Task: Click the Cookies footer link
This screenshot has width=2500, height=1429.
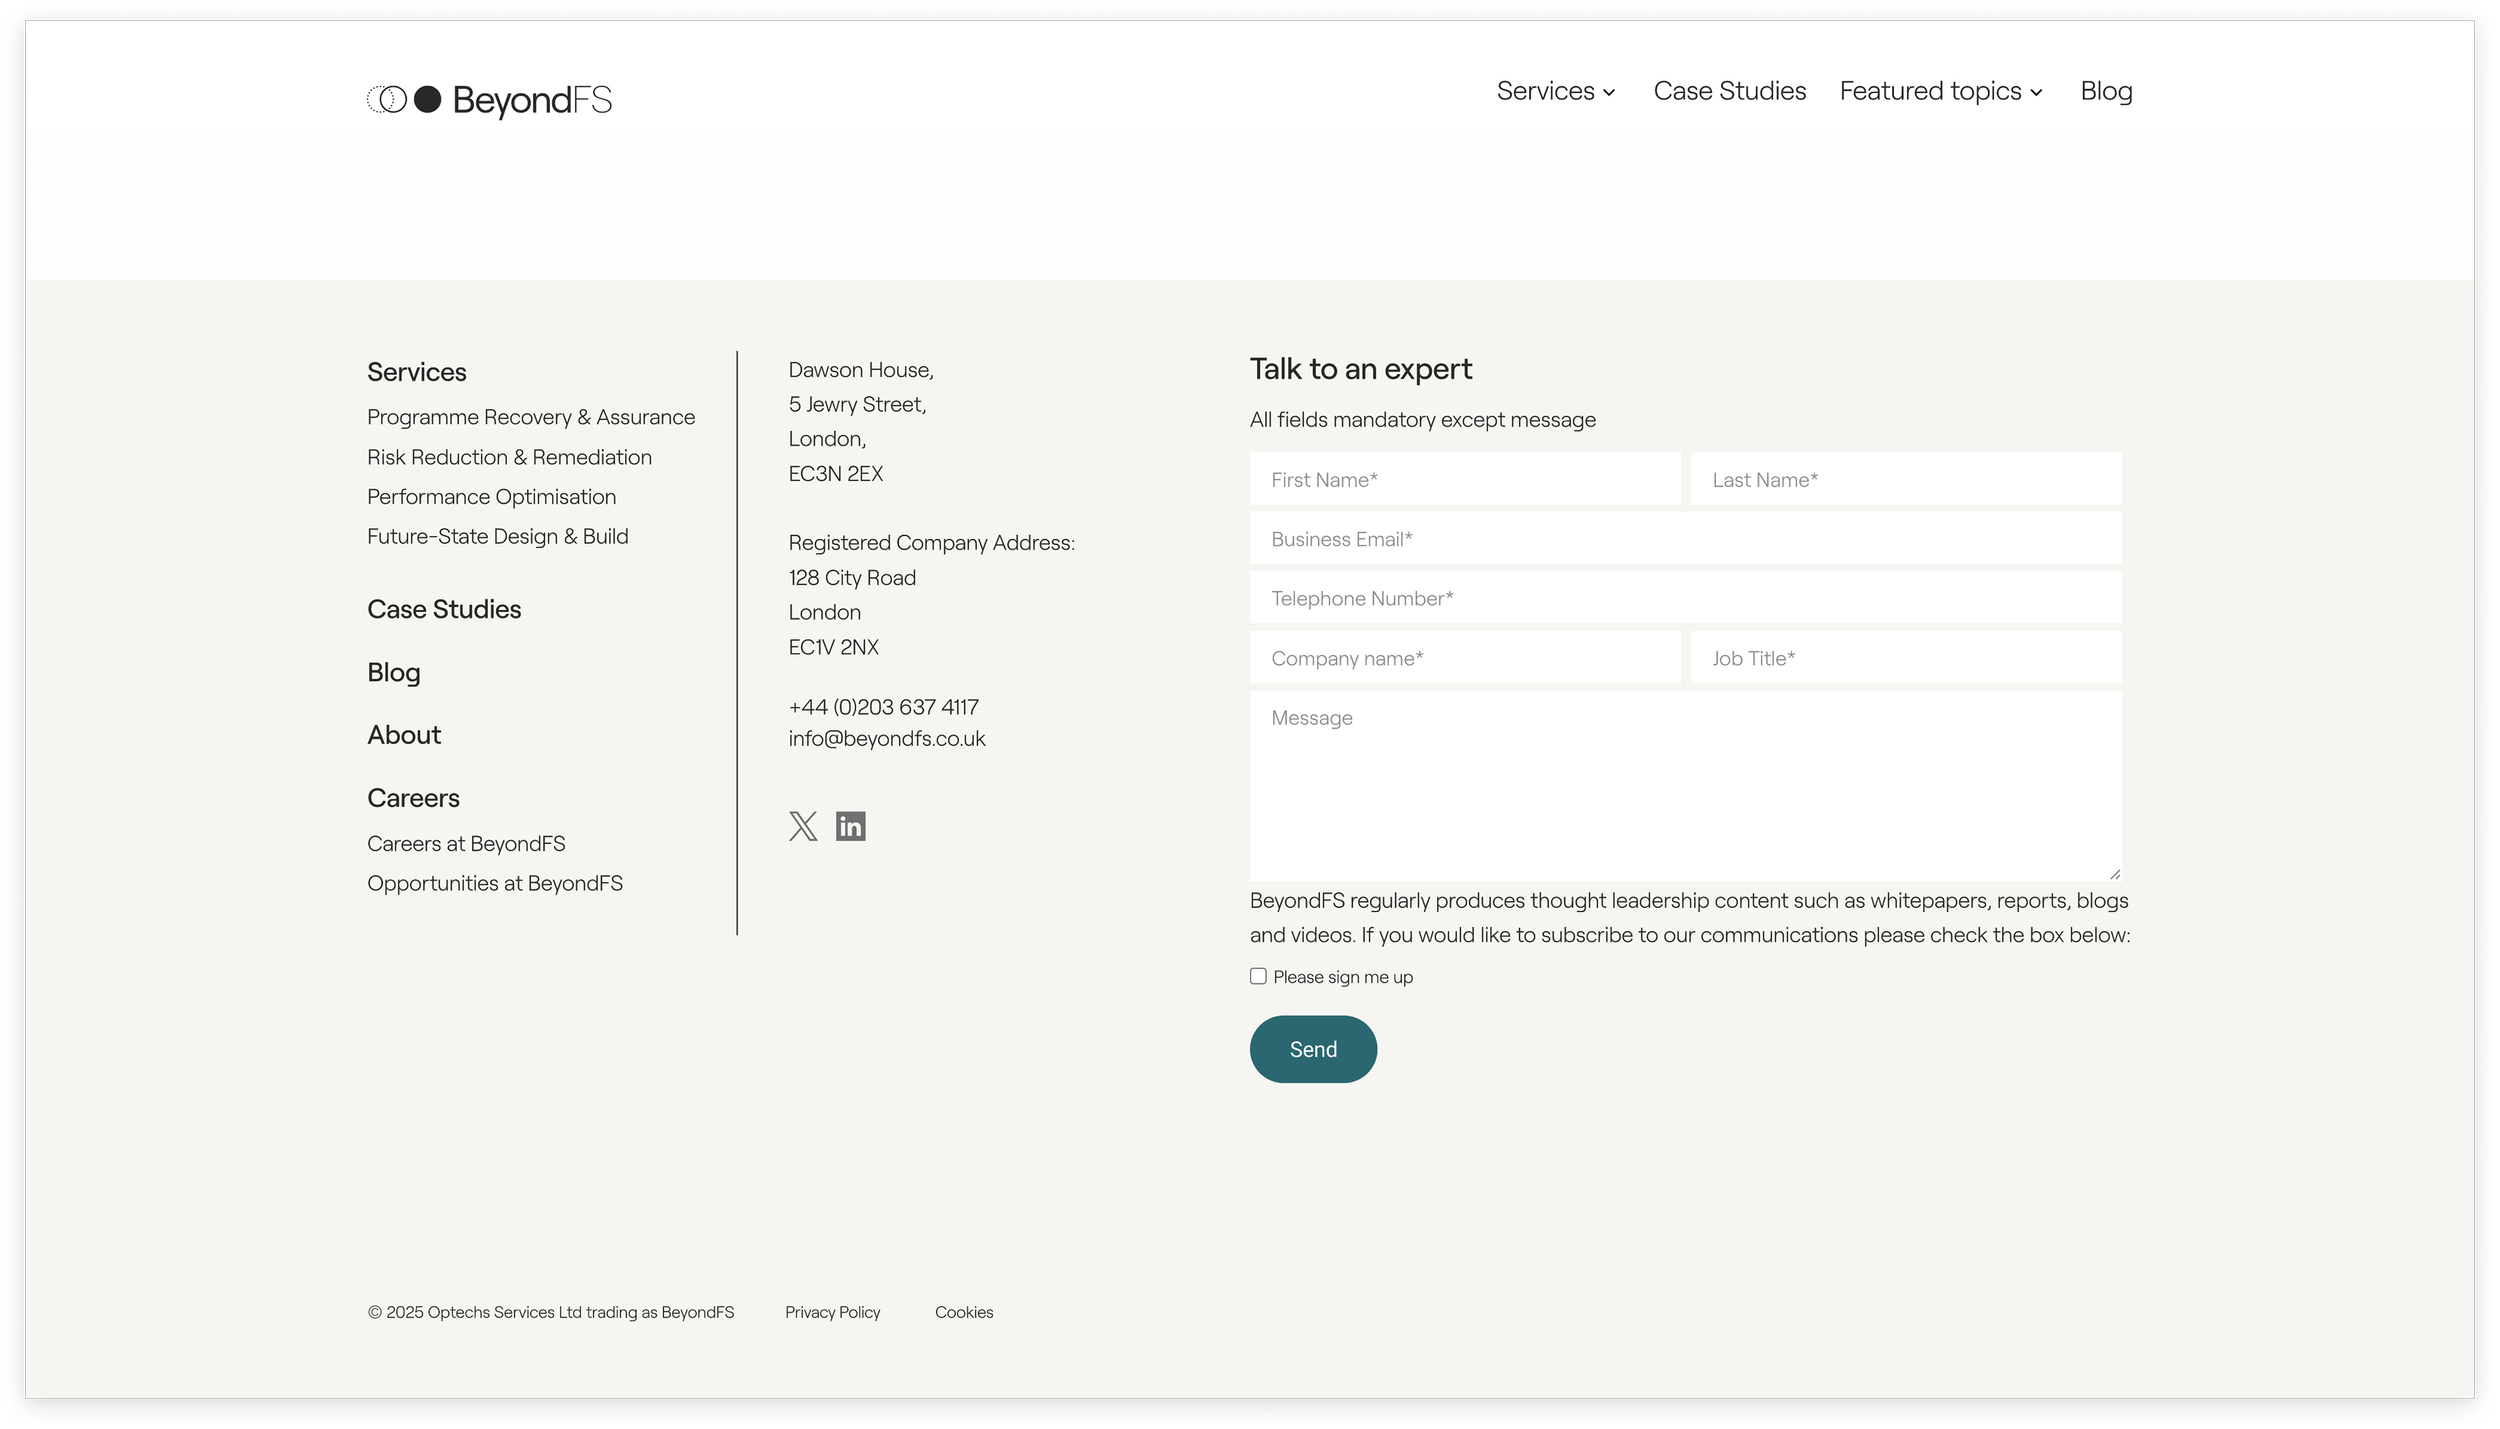Action: (964, 1312)
